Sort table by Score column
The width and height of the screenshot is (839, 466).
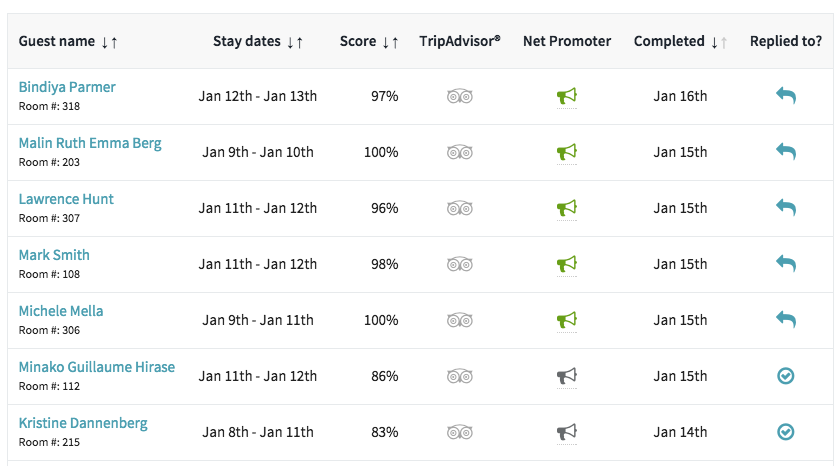coord(369,41)
